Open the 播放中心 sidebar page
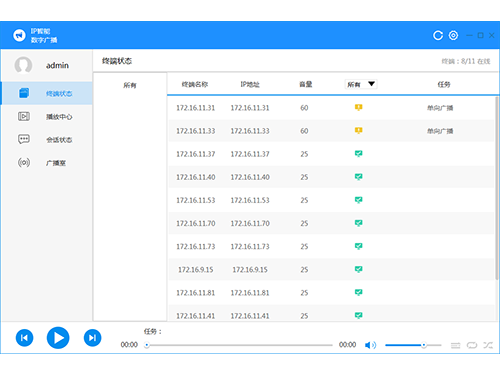 point(47,117)
